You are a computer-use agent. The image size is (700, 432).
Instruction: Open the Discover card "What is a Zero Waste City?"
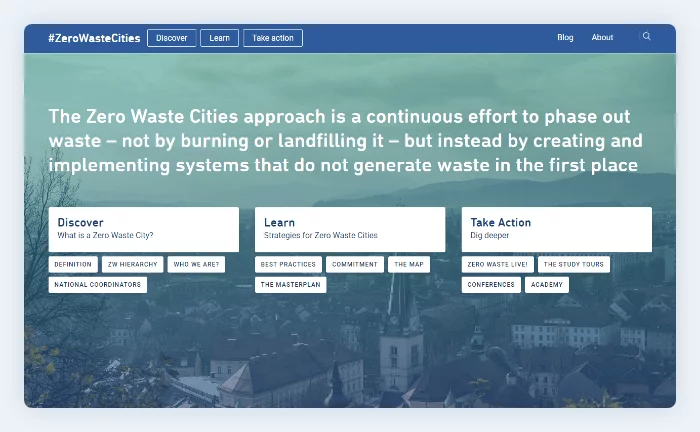144,229
